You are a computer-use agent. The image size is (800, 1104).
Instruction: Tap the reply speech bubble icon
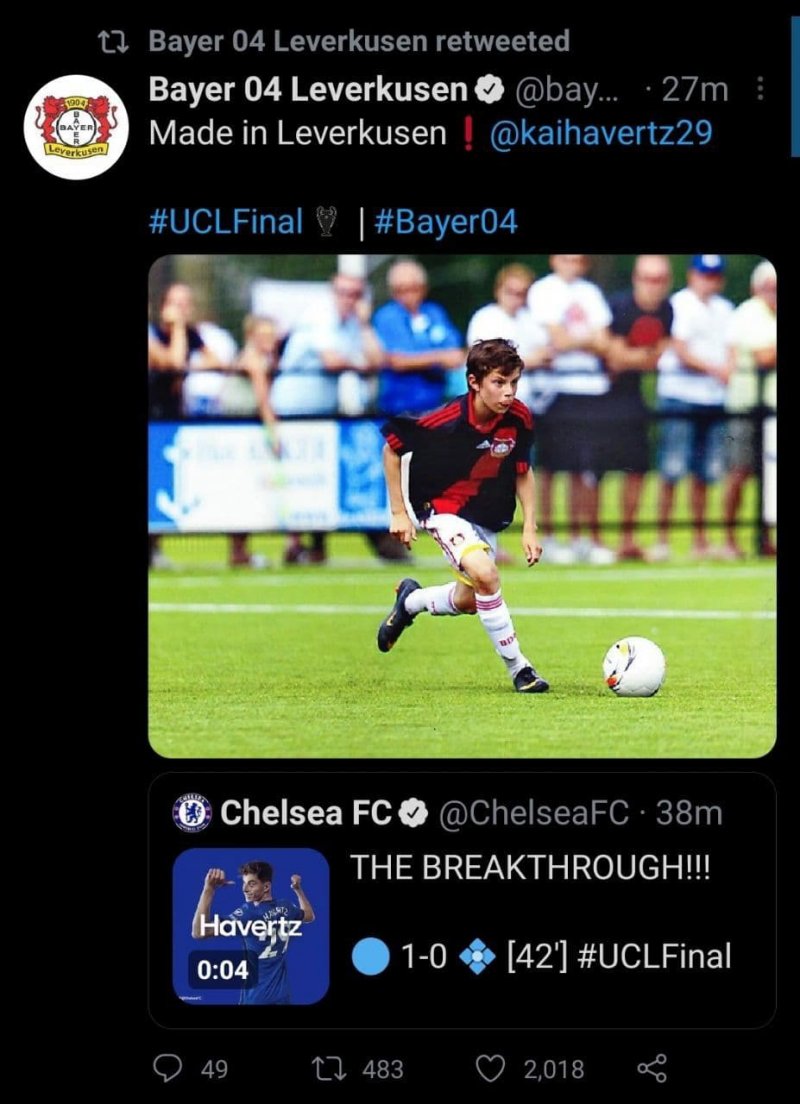tap(166, 1069)
